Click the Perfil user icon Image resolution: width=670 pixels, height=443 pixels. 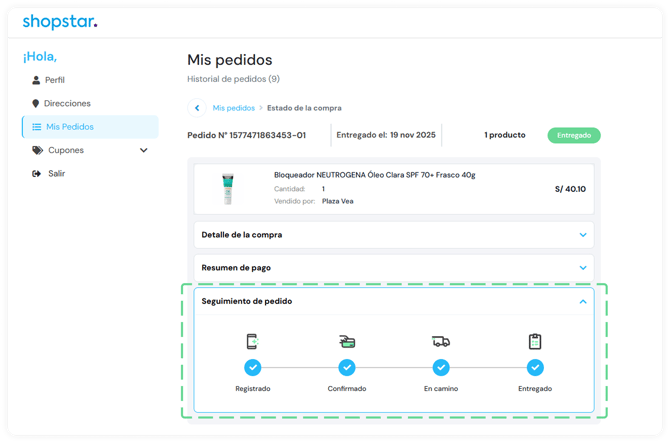tap(37, 80)
